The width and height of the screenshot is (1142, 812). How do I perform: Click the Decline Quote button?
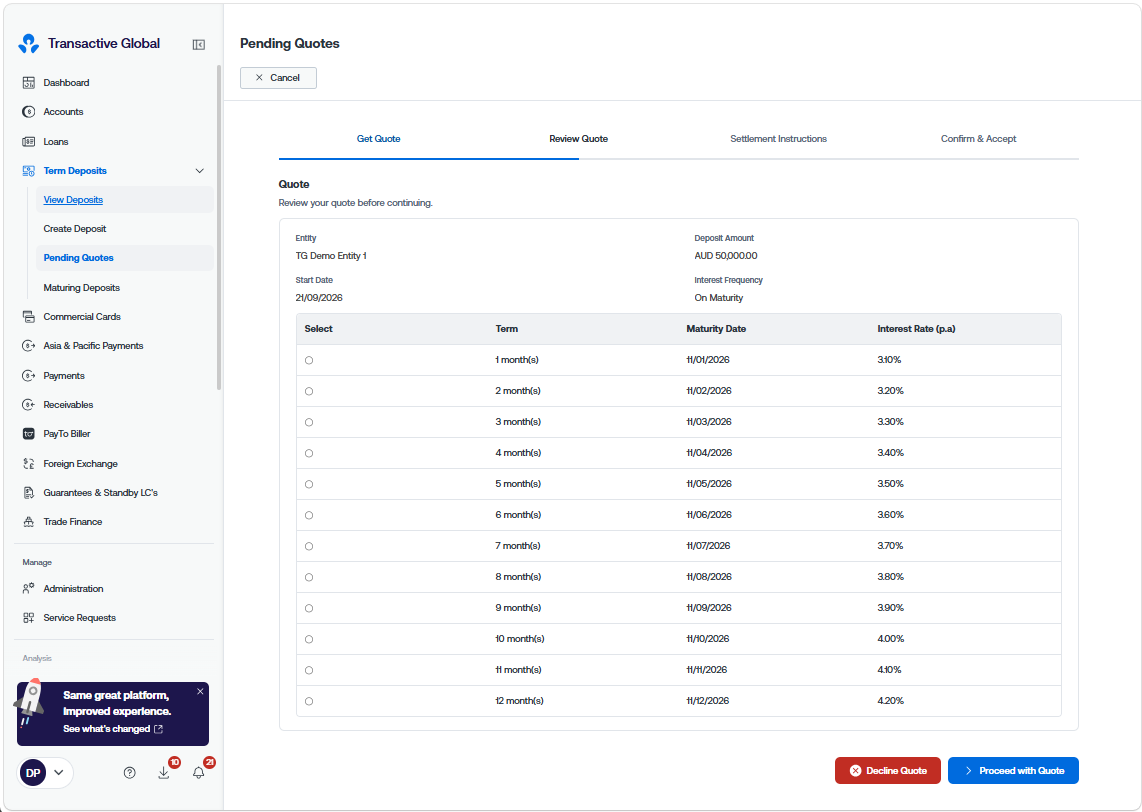pyautogui.click(x=888, y=770)
